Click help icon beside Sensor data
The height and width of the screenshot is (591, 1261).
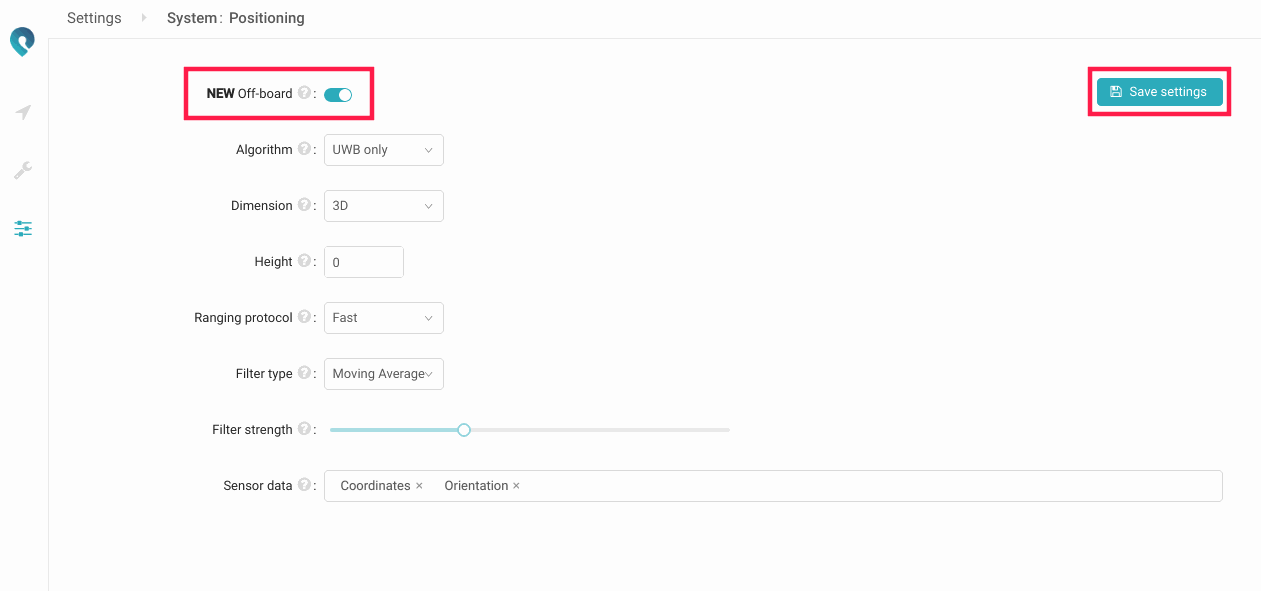click(304, 485)
